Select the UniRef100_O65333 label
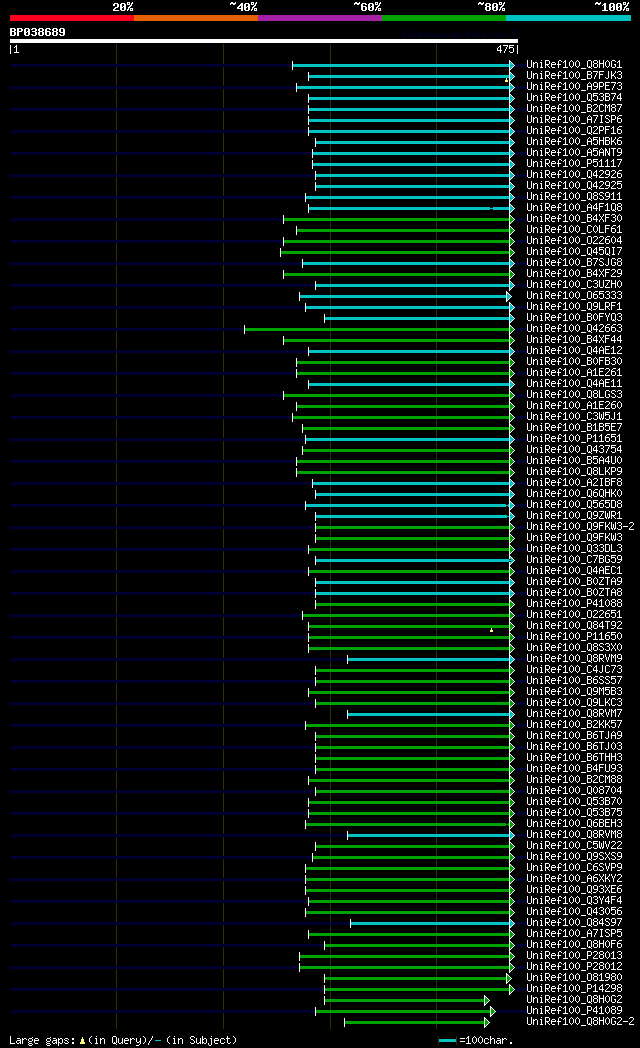Image resolution: width=640 pixels, height=1048 pixels. click(574, 295)
